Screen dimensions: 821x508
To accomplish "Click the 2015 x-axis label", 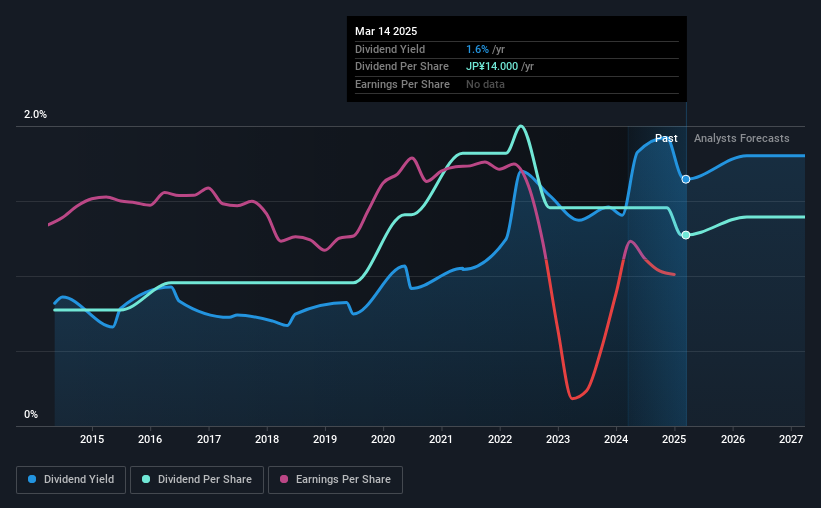I will (x=92, y=439).
